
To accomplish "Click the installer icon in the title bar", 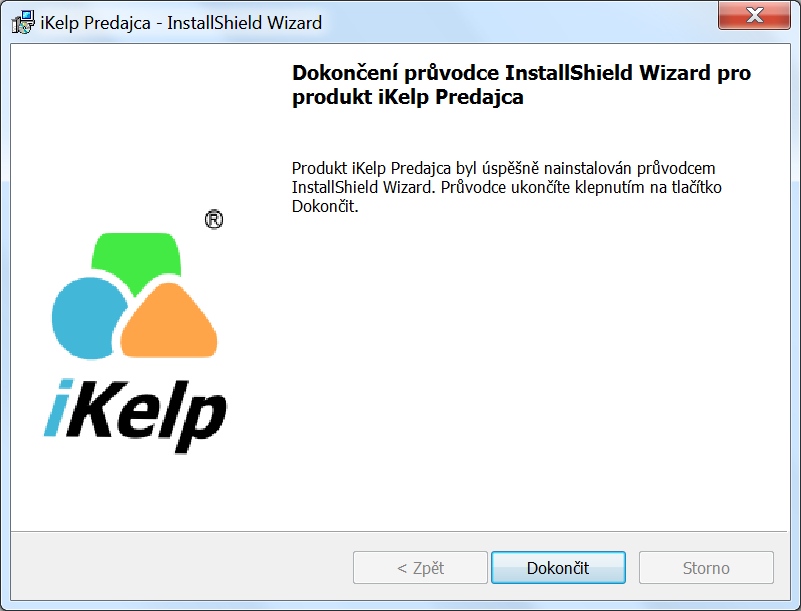I will (x=22, y=22).
